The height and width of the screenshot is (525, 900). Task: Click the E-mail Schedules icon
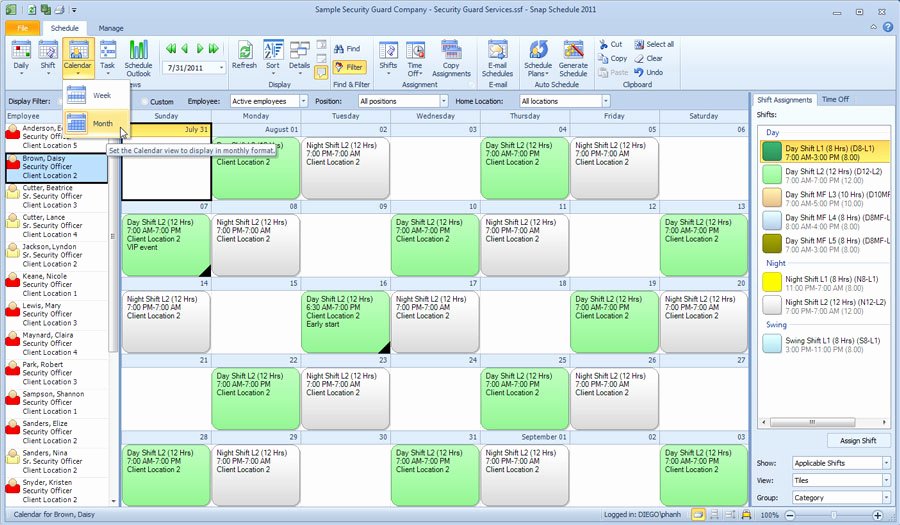(x=498, y=58)
